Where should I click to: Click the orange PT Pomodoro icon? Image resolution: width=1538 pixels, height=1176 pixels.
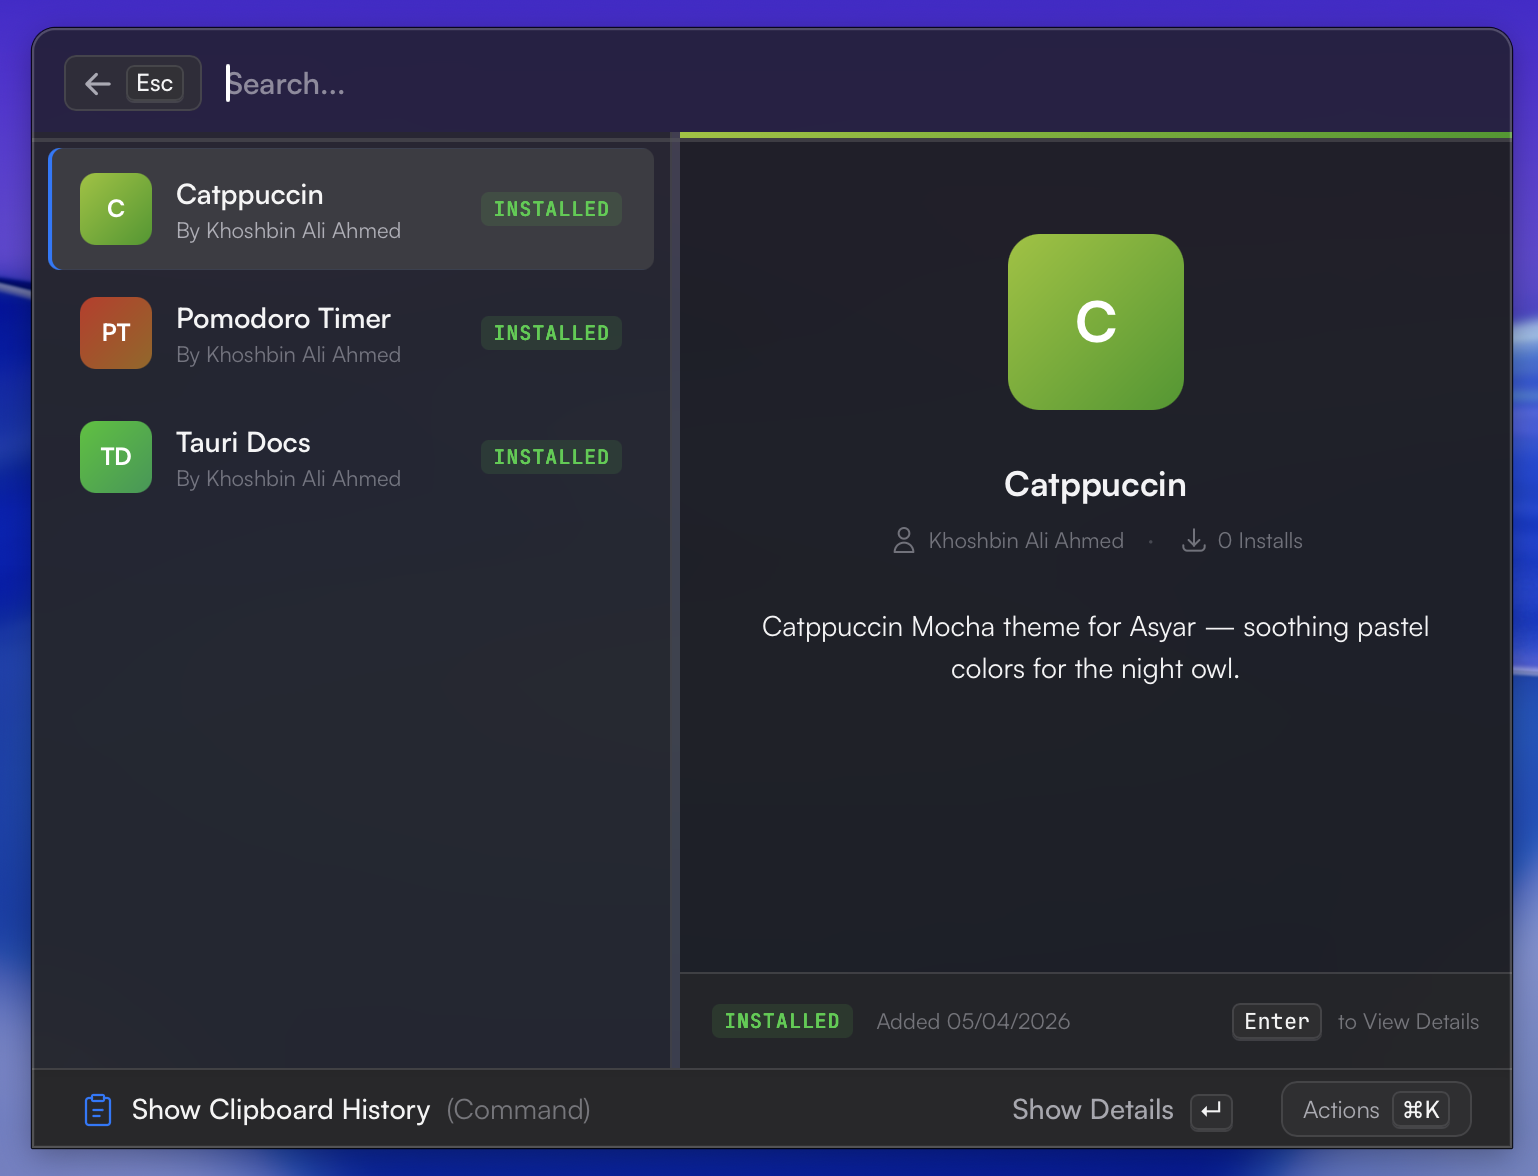pyautogui.click(x=116, y=333)
